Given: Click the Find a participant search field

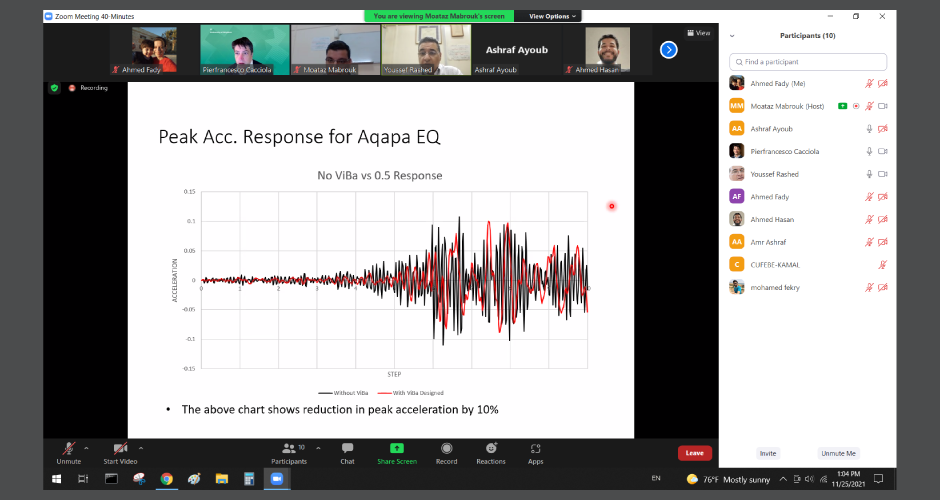Looking at the screenshot, I should pos(808,62).
